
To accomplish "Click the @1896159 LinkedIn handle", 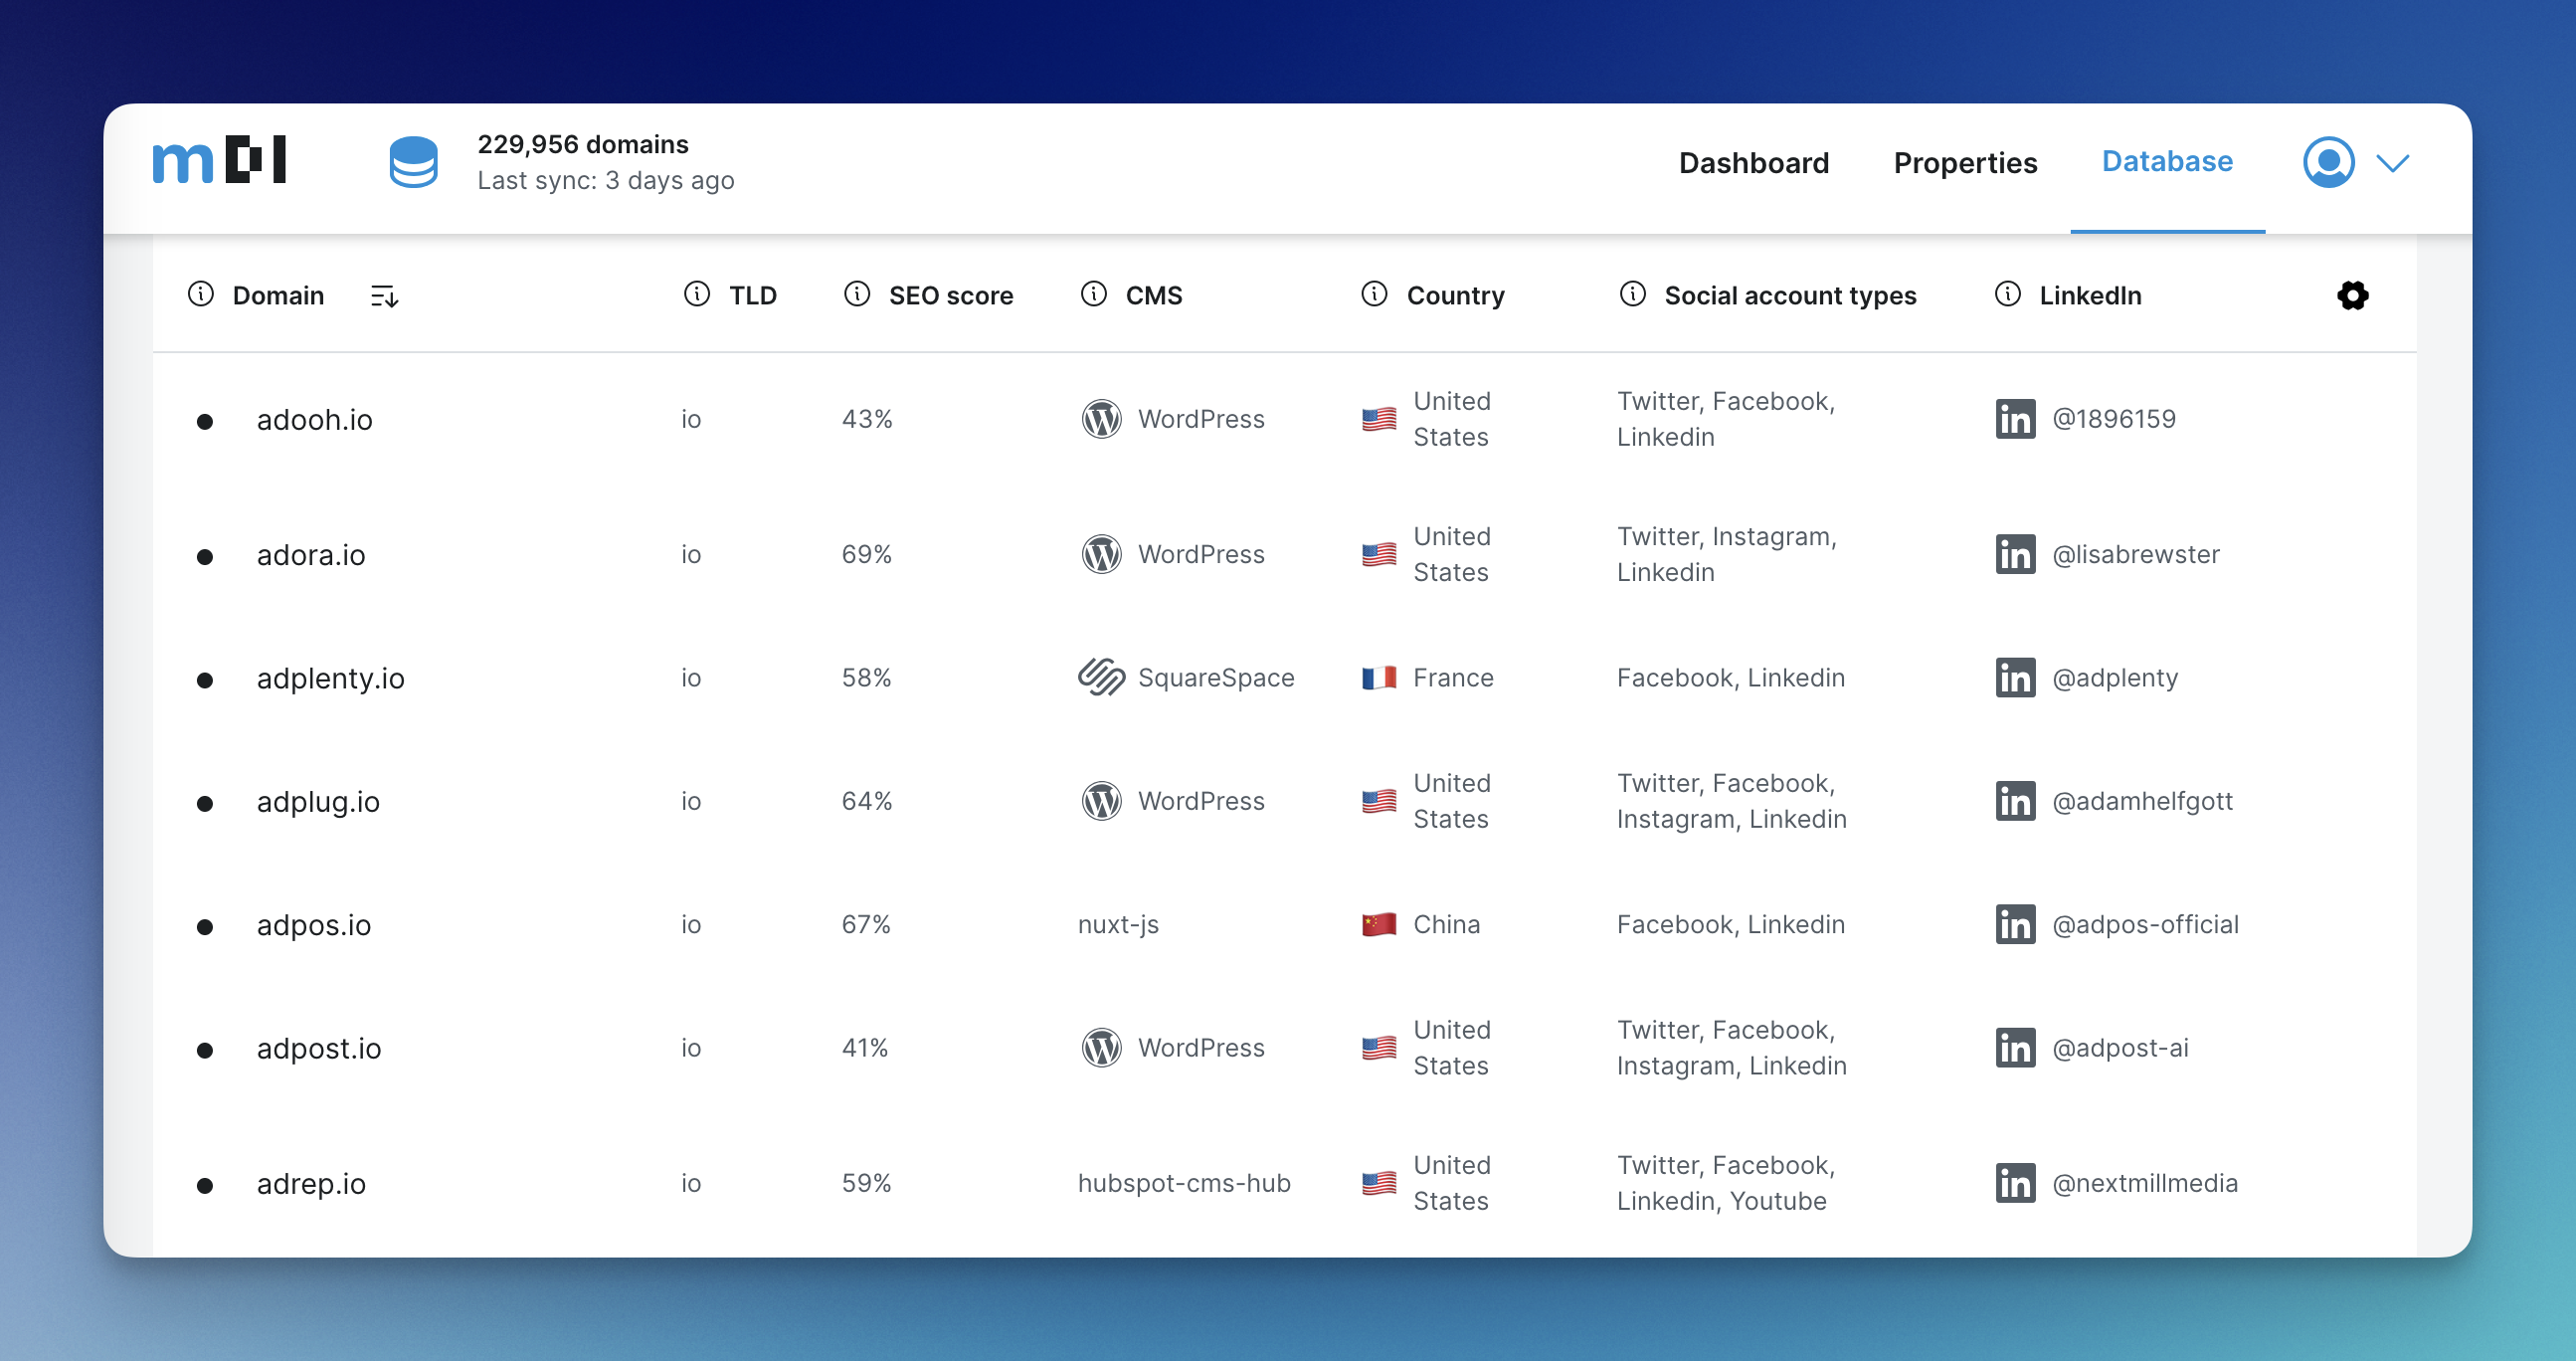I will click(2114, 419).
